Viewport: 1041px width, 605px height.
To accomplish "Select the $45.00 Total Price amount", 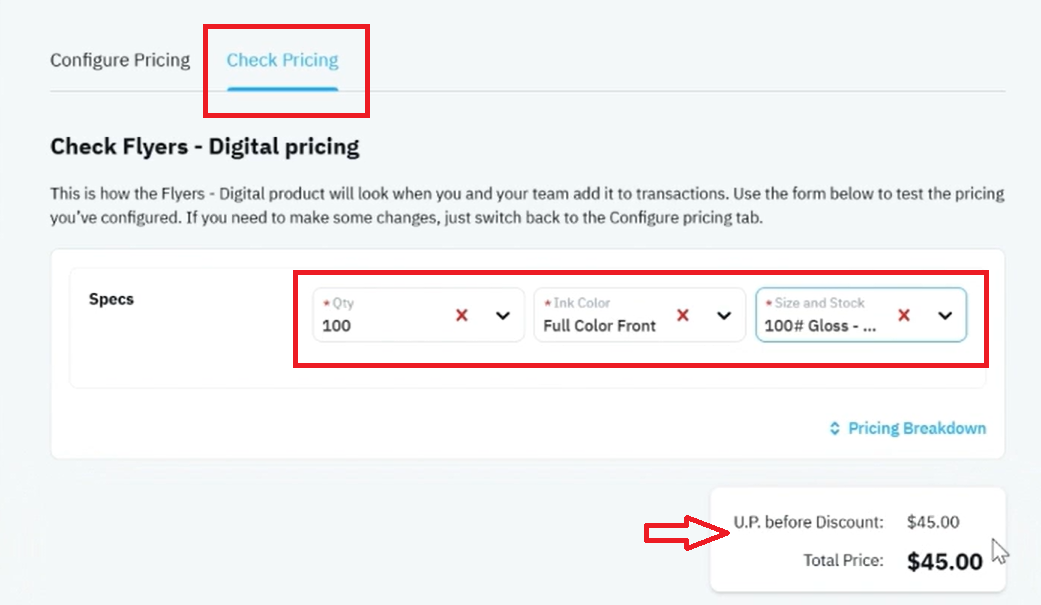I will [x=945, y=562].
